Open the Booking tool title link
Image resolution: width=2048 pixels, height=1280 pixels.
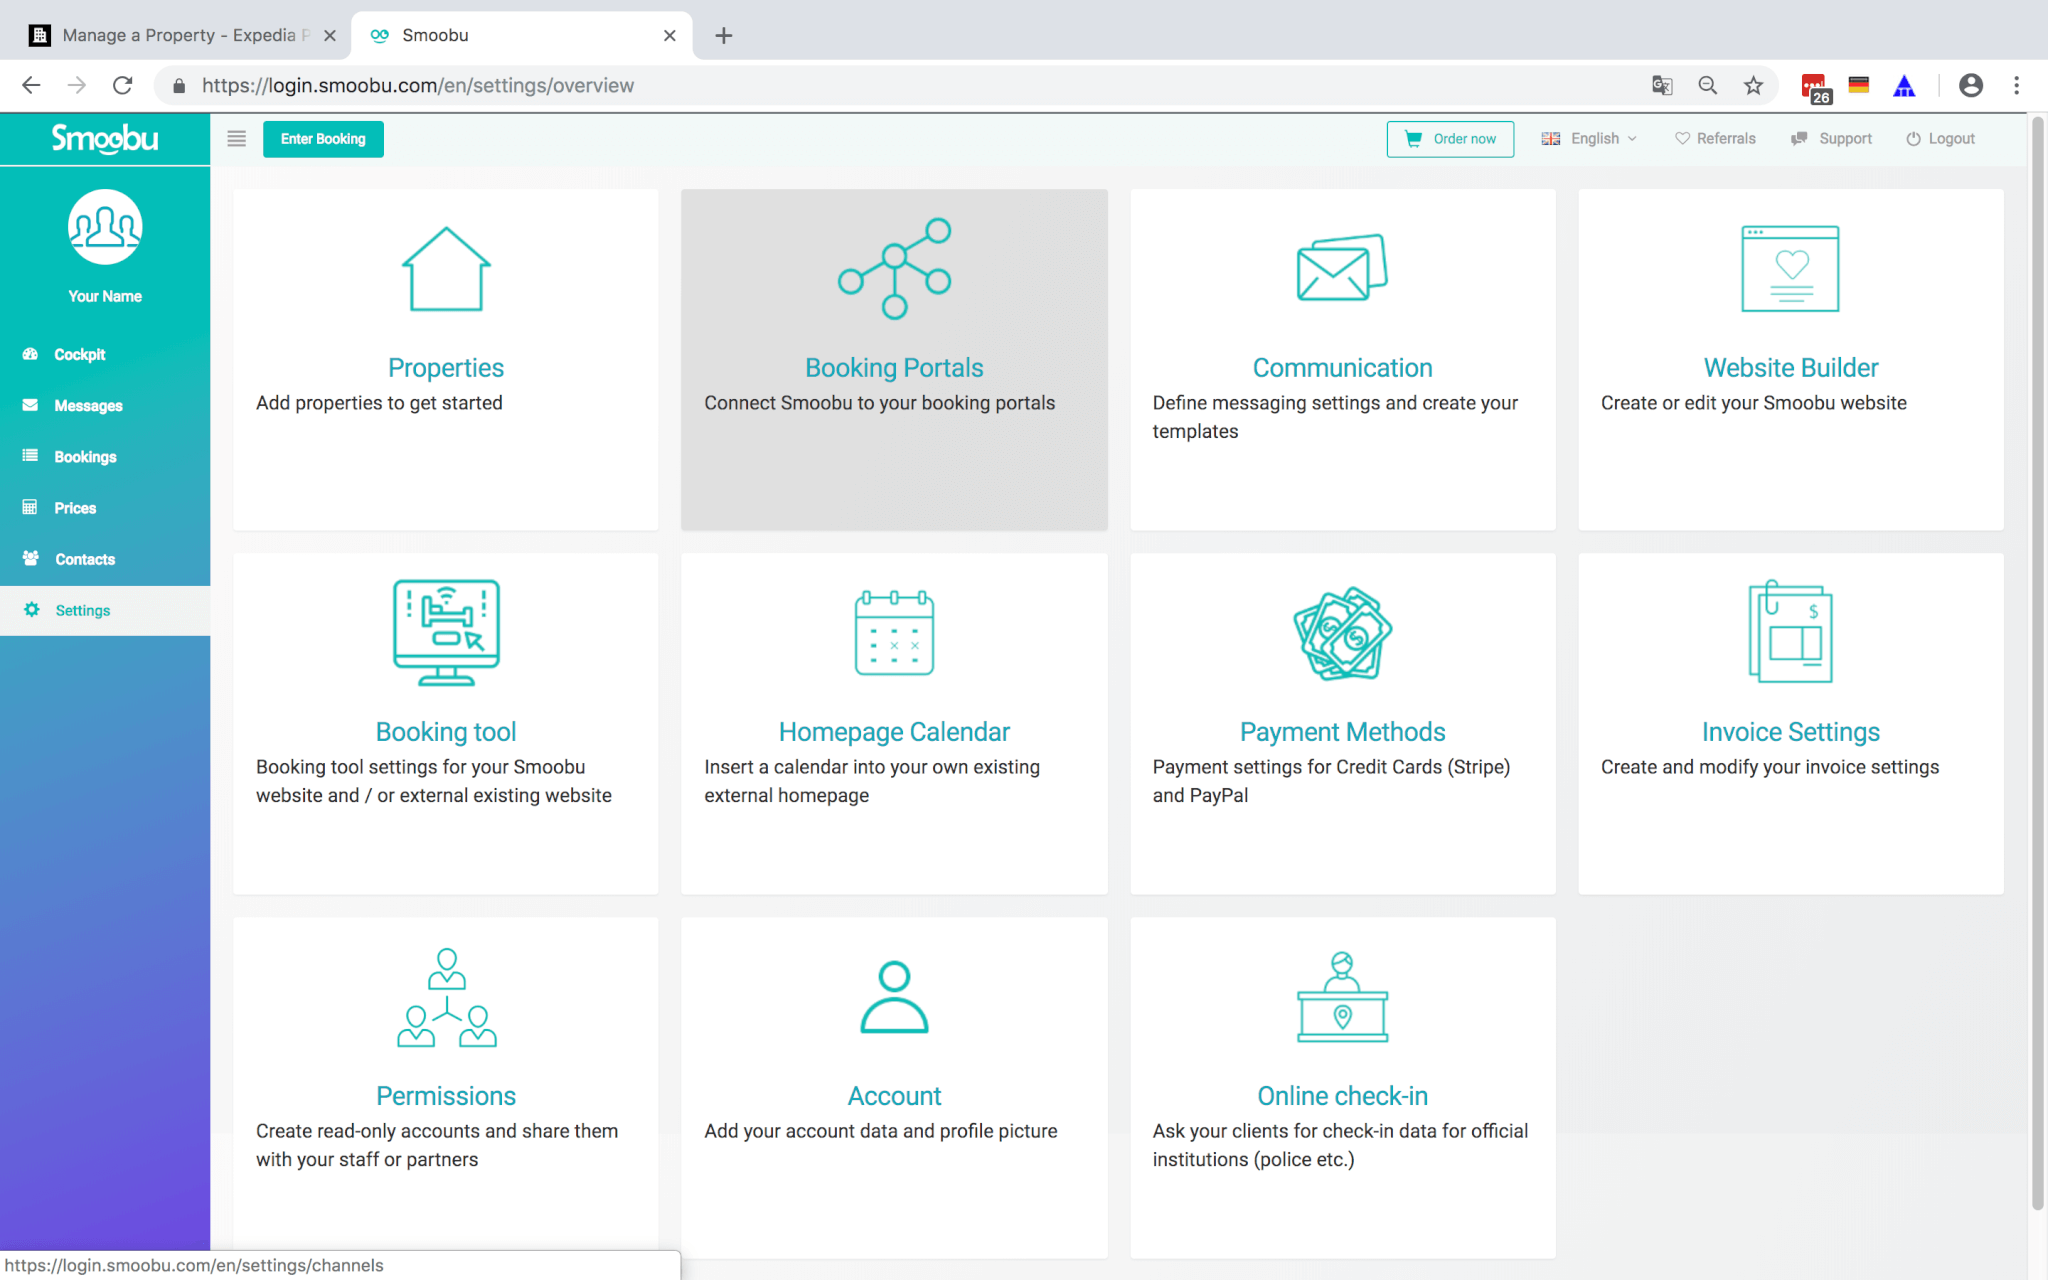click(446, 732)
